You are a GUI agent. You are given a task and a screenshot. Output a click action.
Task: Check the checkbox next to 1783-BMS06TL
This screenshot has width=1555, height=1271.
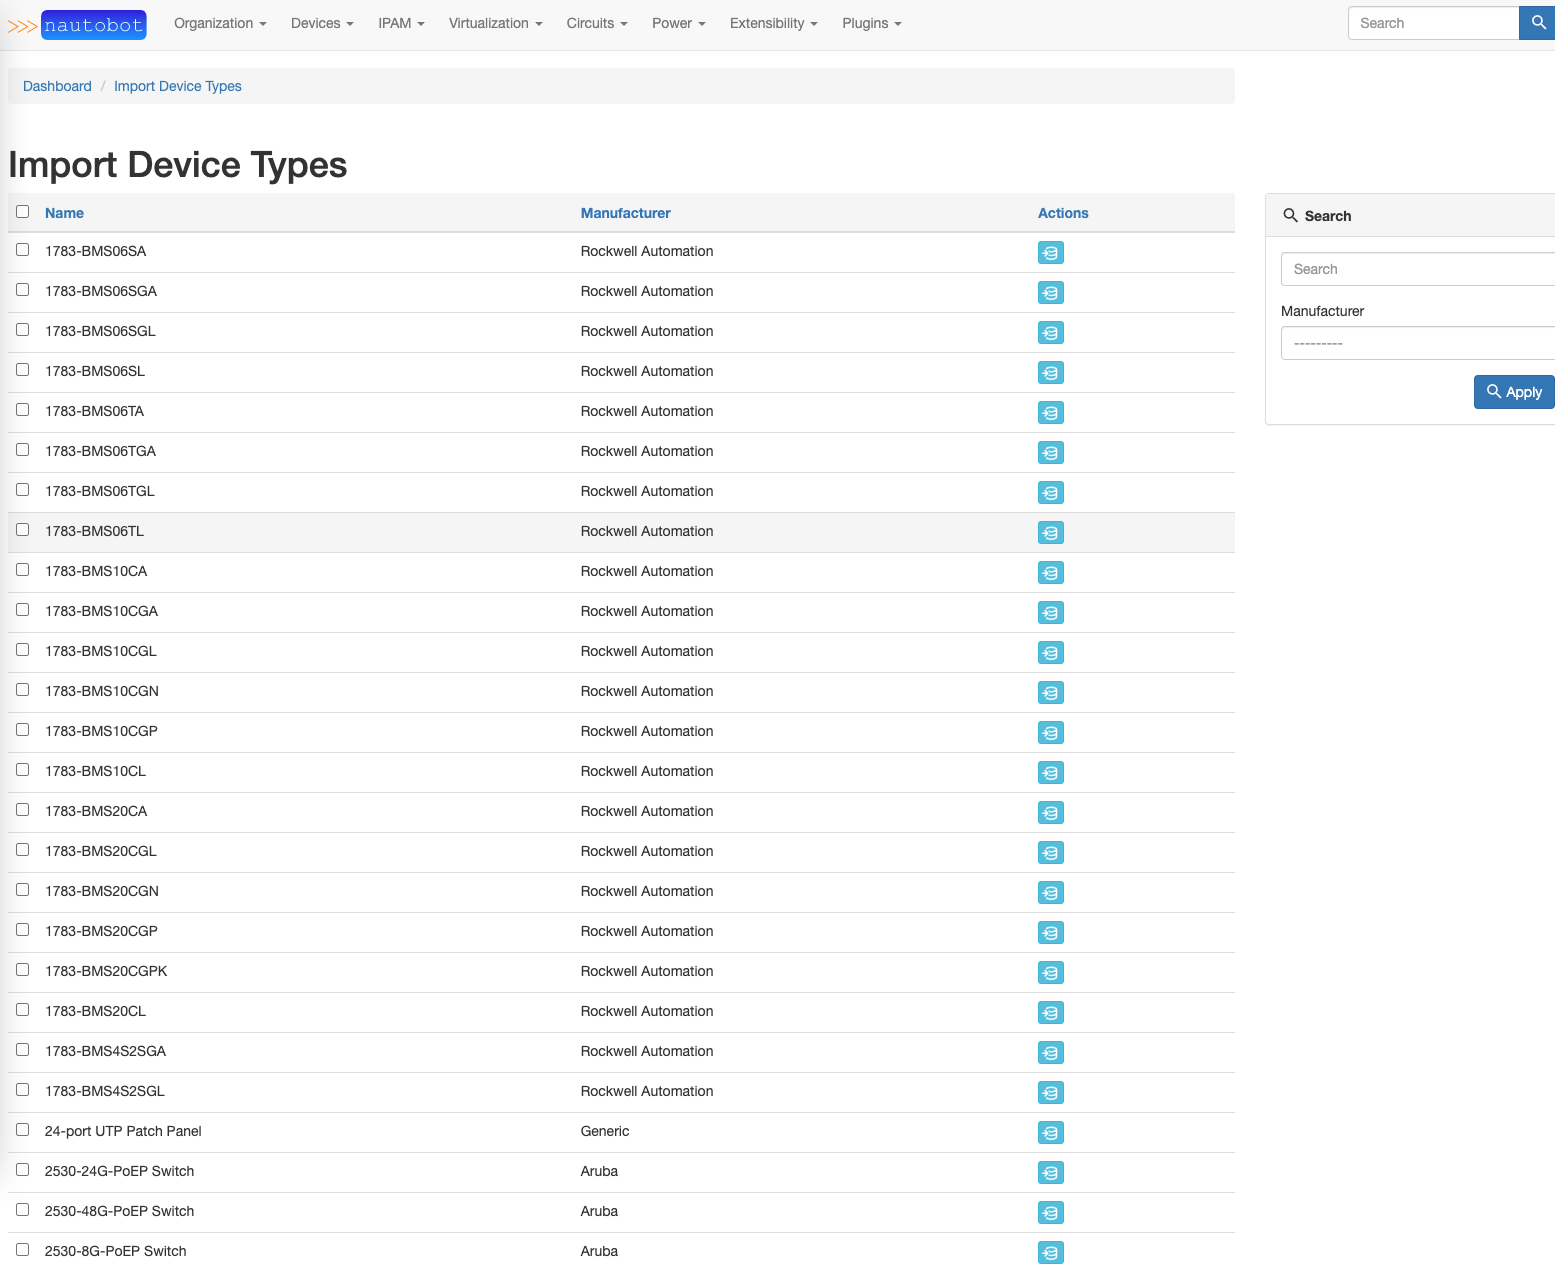pyautogui.click(x=22, y=529)
